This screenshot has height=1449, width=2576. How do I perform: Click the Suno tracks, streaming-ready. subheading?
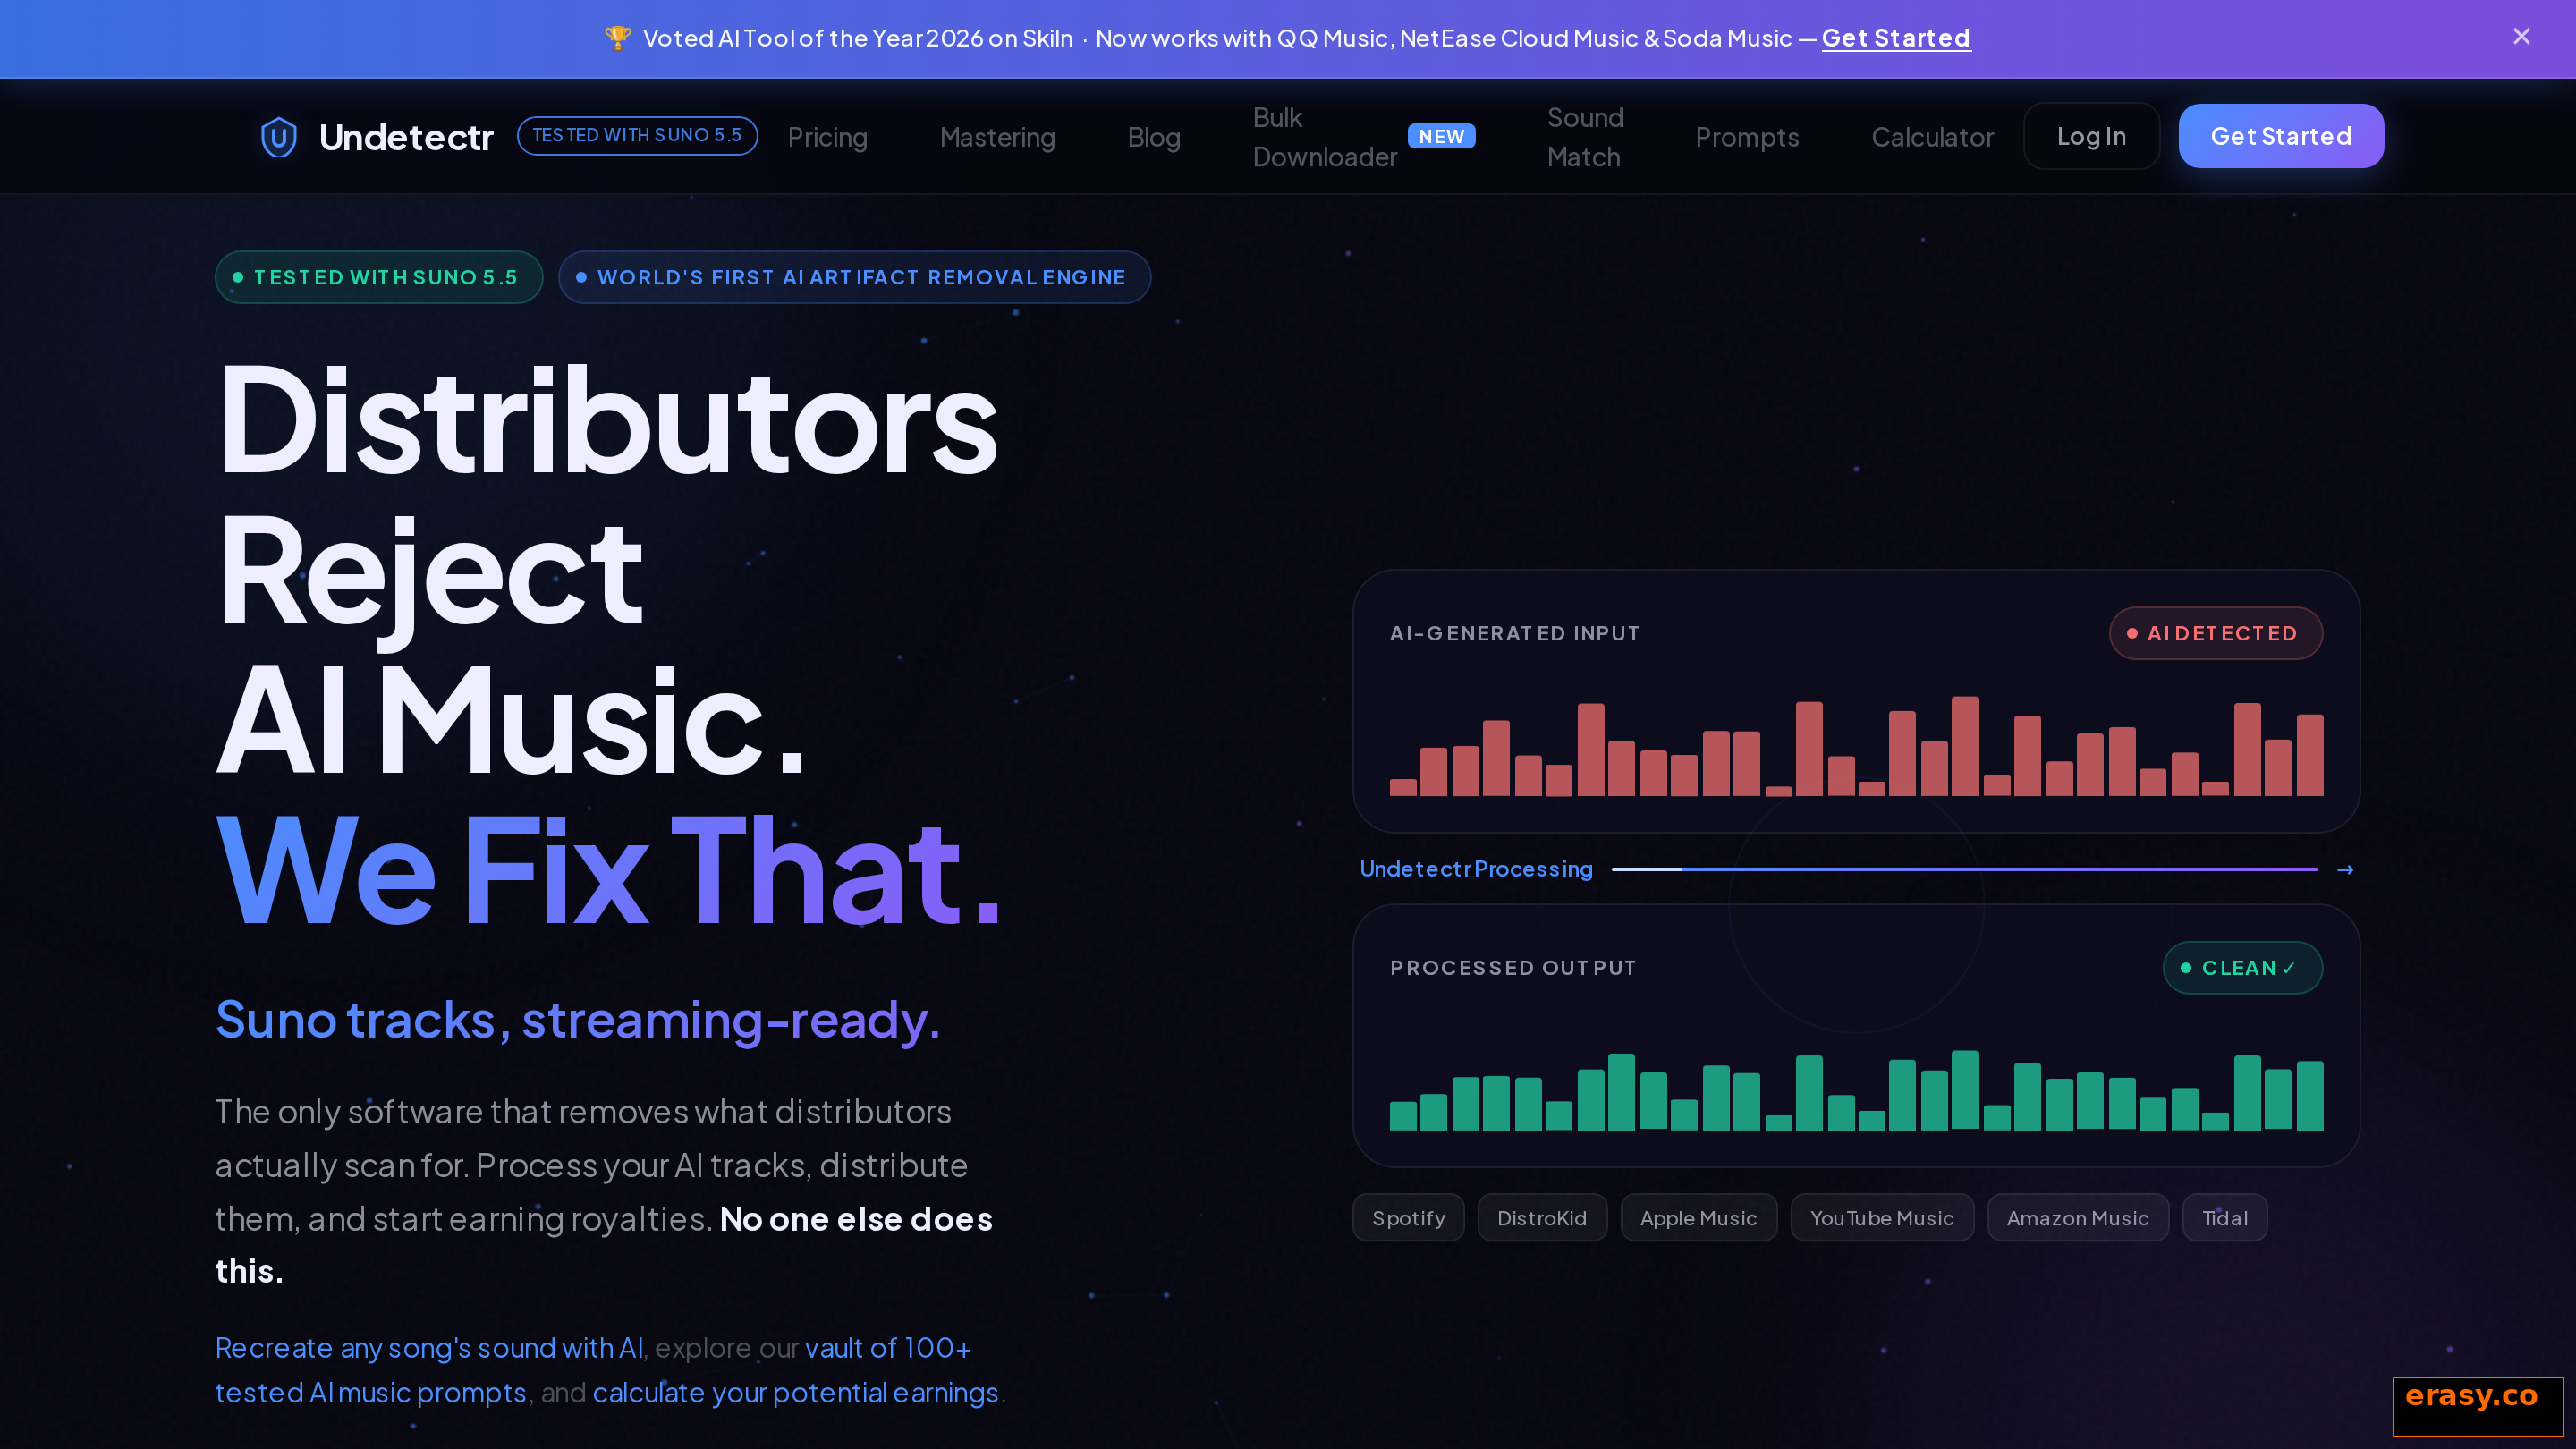[x=578, y=1020]
